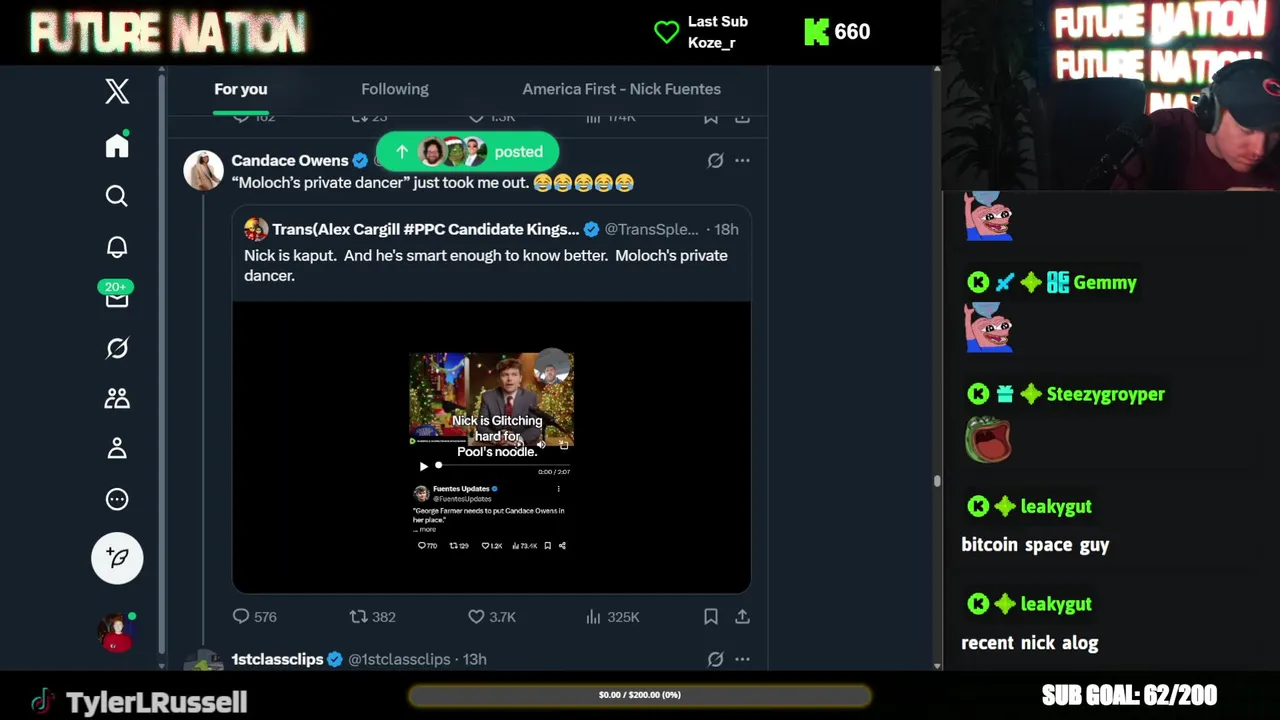Screen dimensions: 1280x720
Task: View analytics showing 325K views
Action: click(x=612, y=617)
